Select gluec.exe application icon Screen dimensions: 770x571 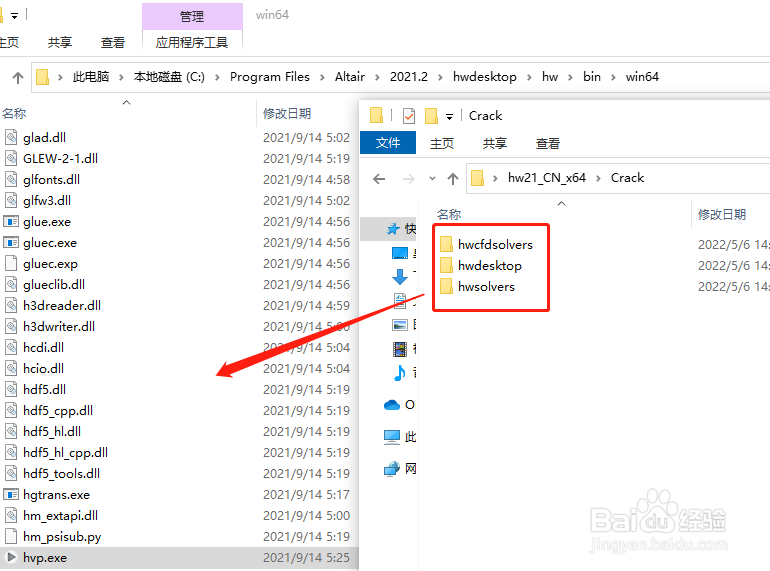pyautogui.click(x=11, y=243)
